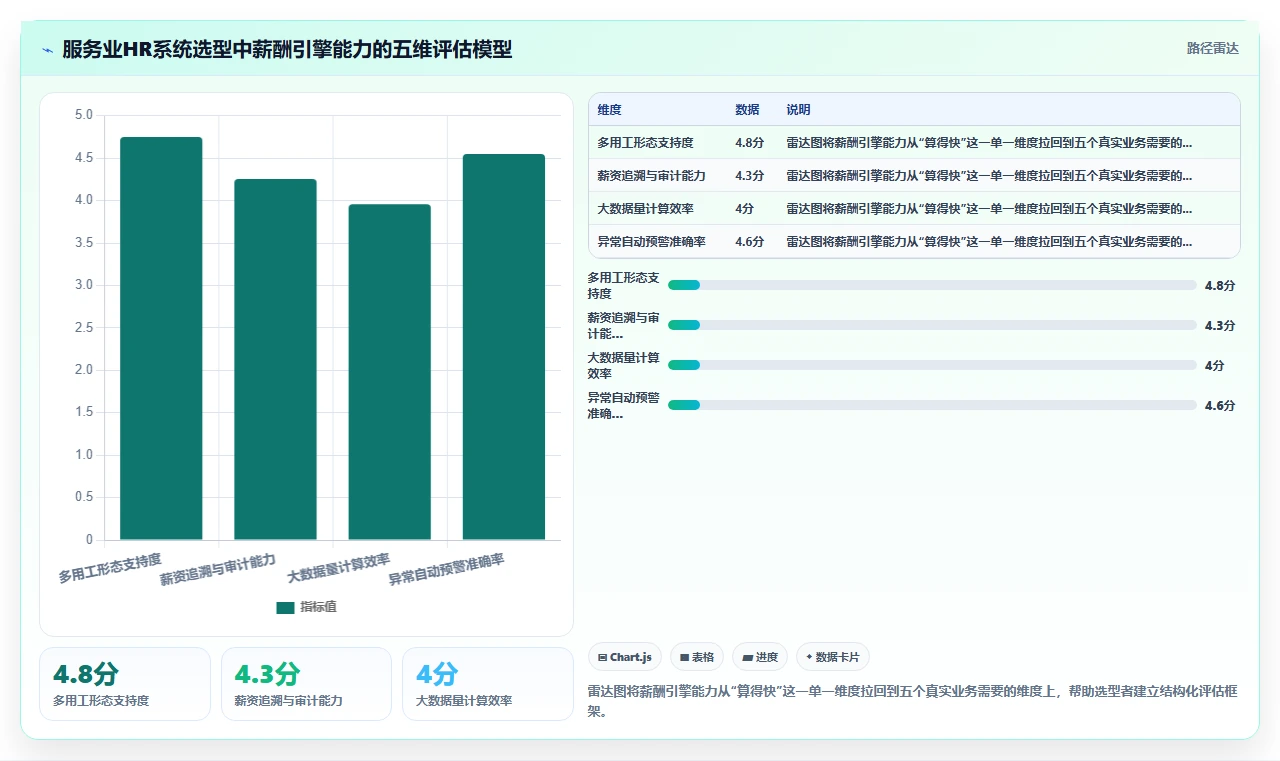Click the 大数据量计算效率 bar in the chart
1280x761 pixels.
point(389,372)
